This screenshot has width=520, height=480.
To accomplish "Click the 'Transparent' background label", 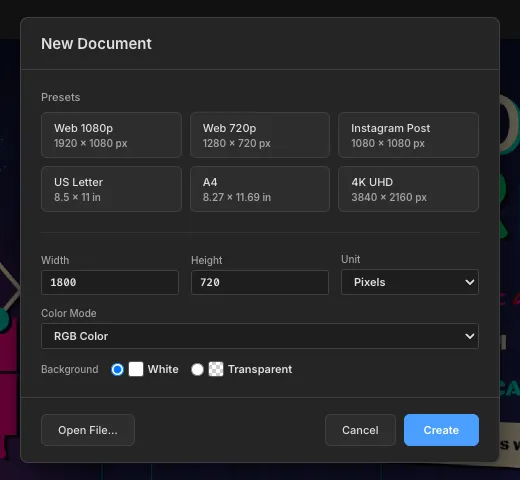I will (x=260, y=369).
